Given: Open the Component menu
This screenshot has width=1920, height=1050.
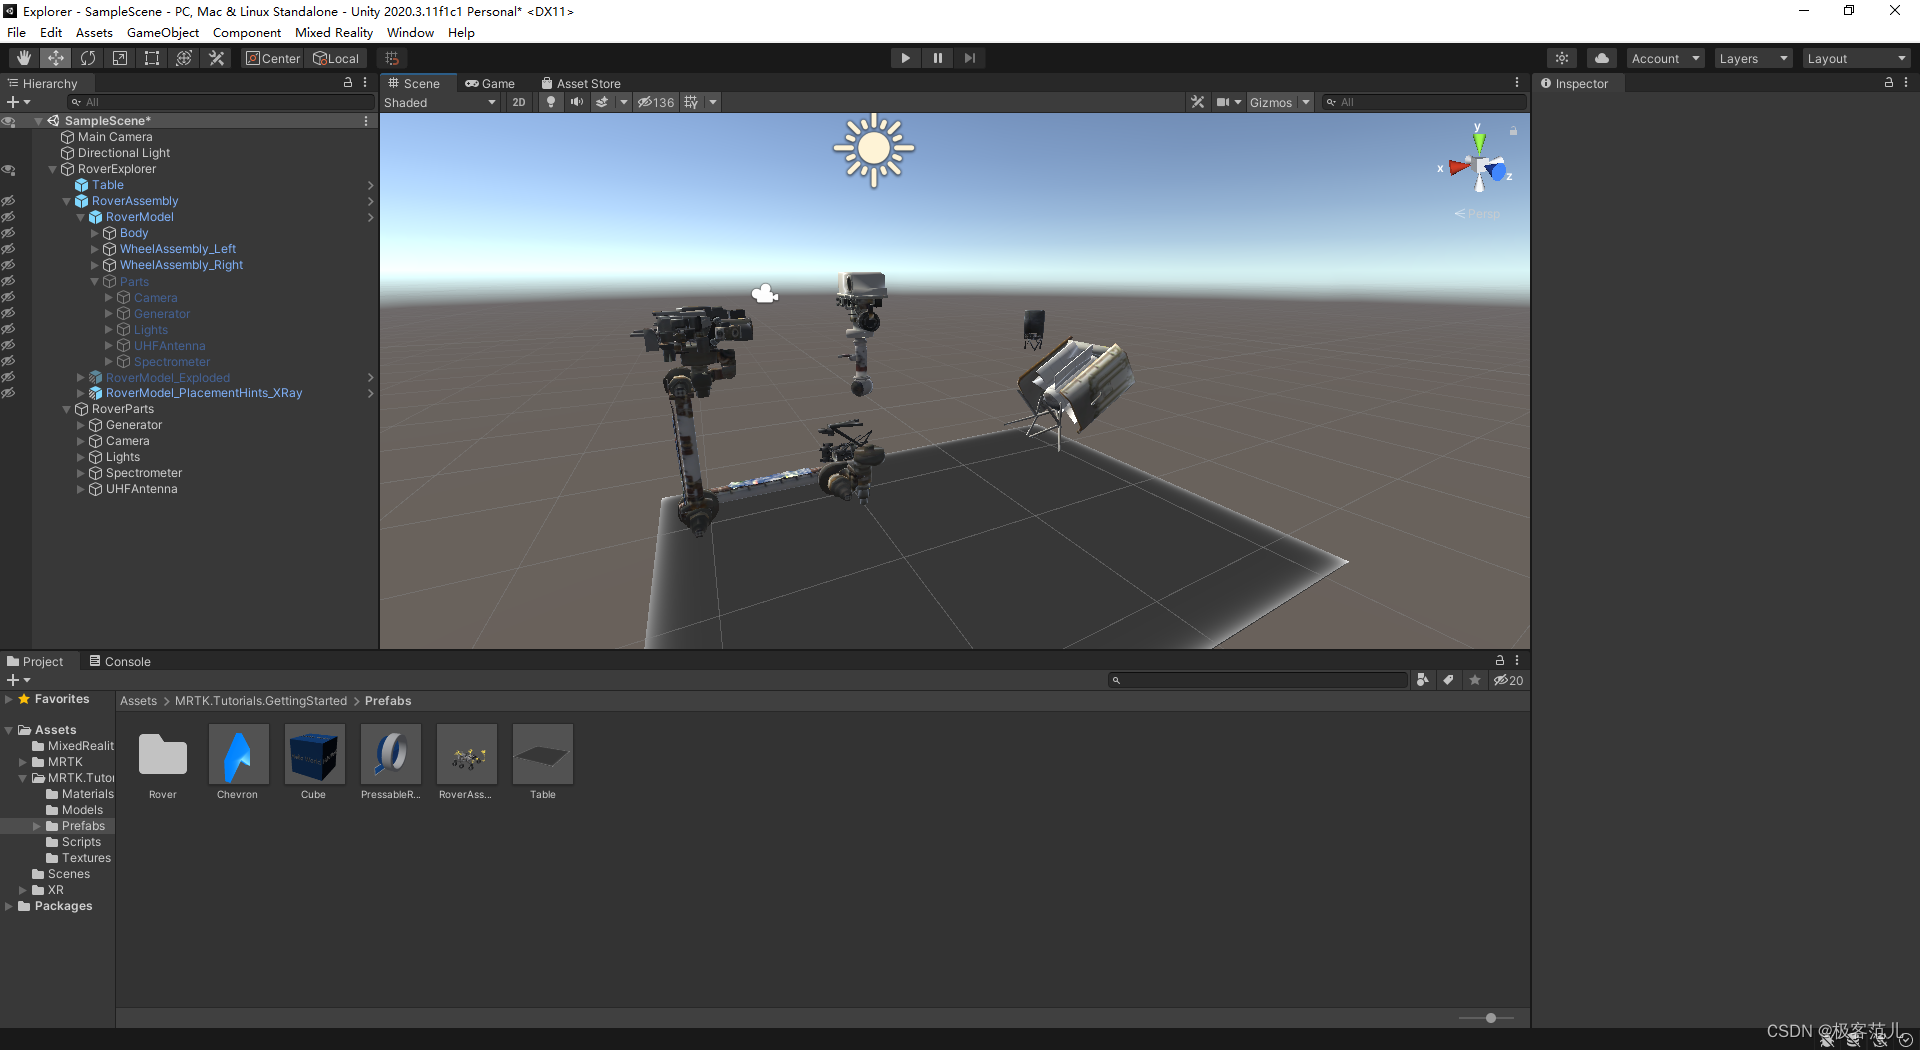Looking at the screenshot, I should (x=247, y=32).
